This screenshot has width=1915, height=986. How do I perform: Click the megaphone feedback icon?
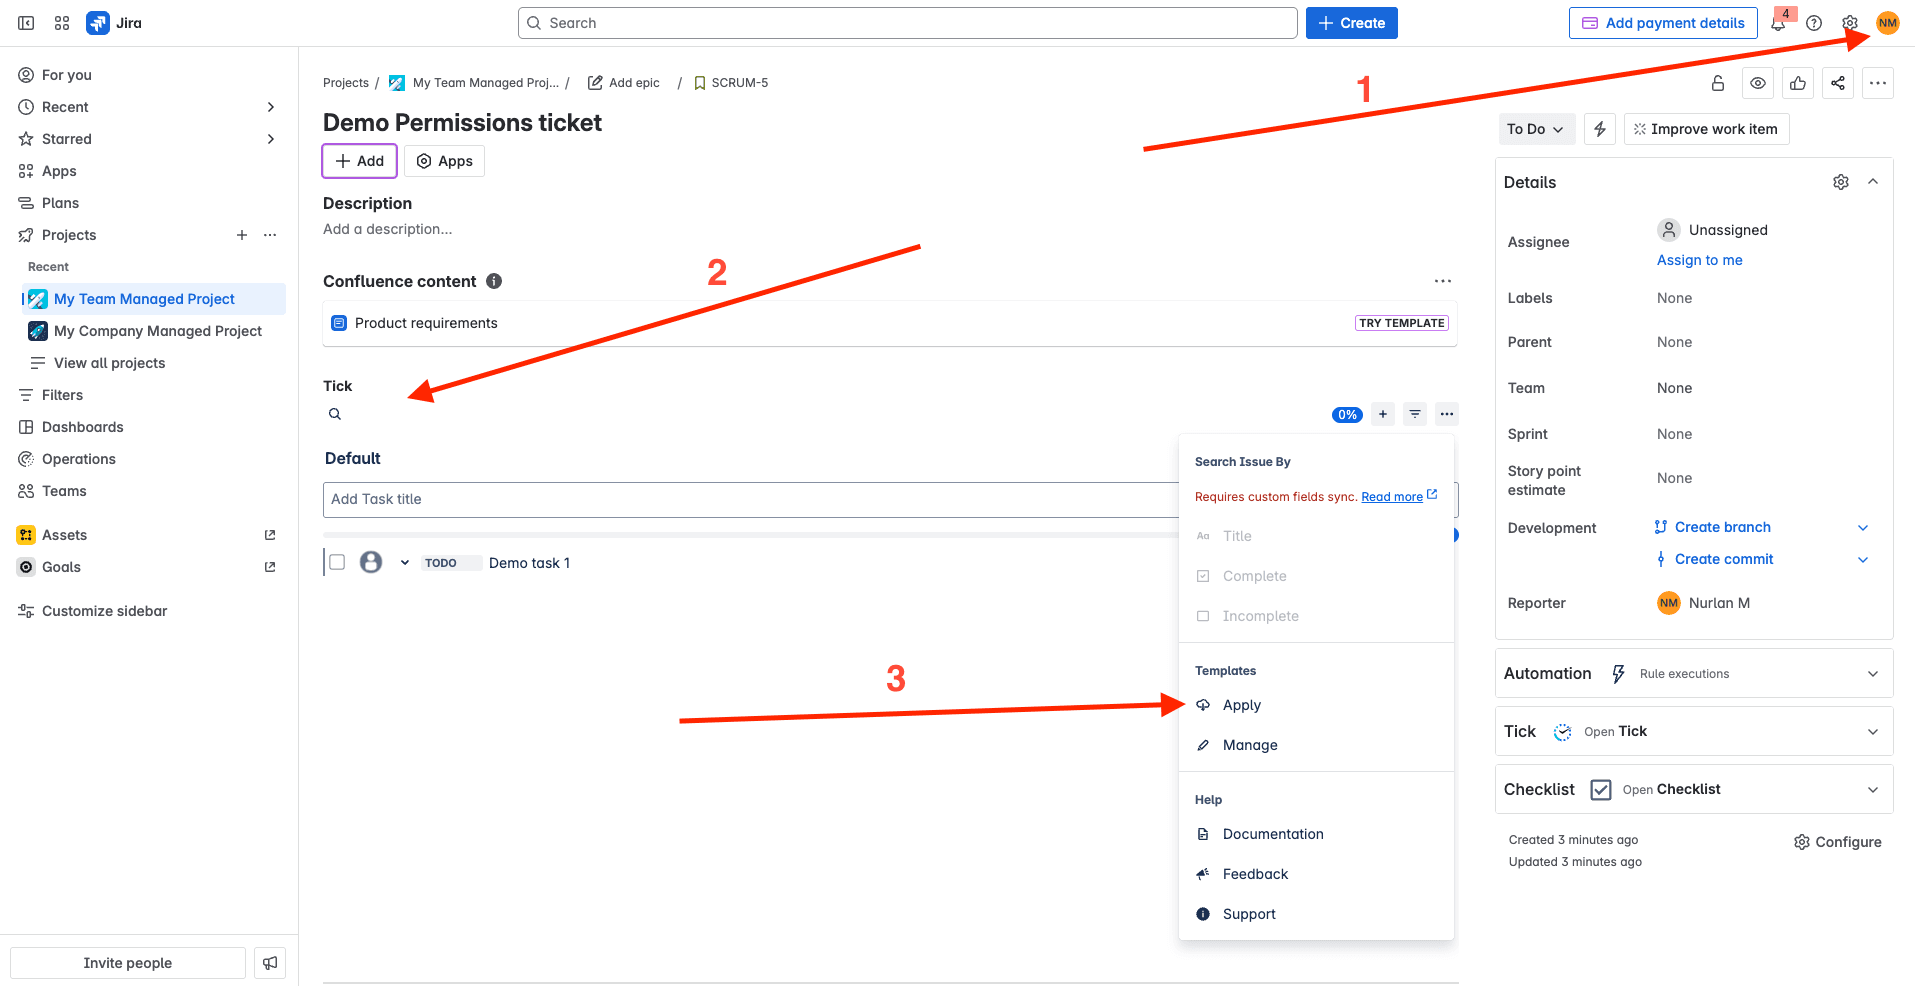point(270,963)
